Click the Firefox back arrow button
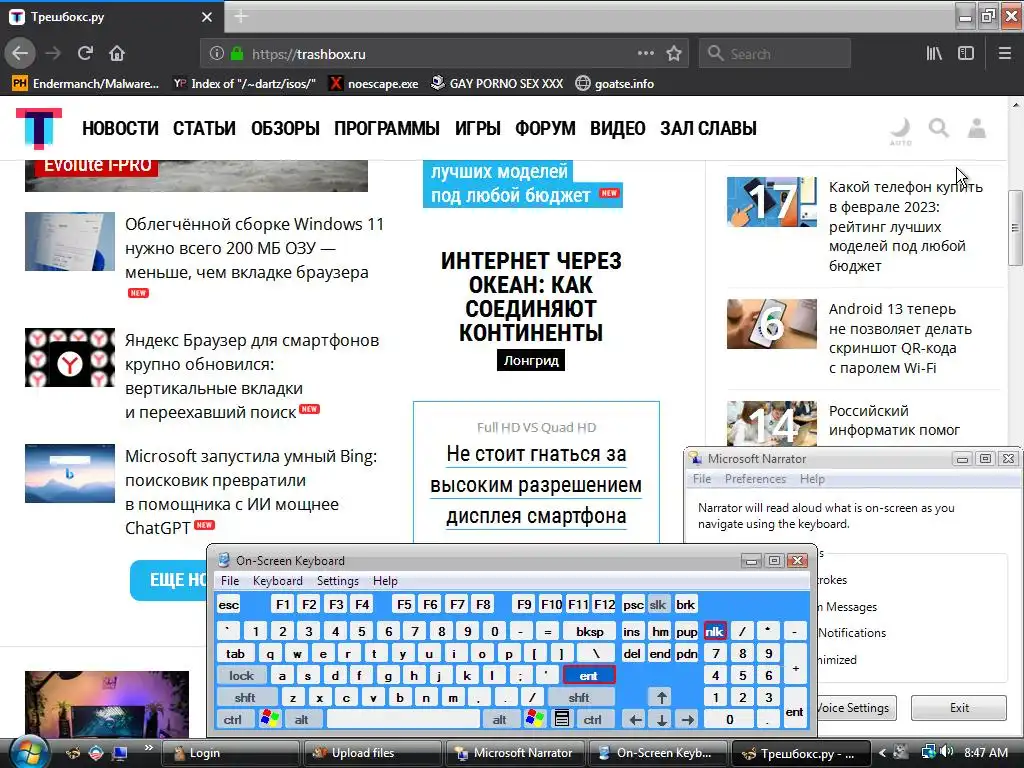The image size is (1024, 768). coord(20,54)
